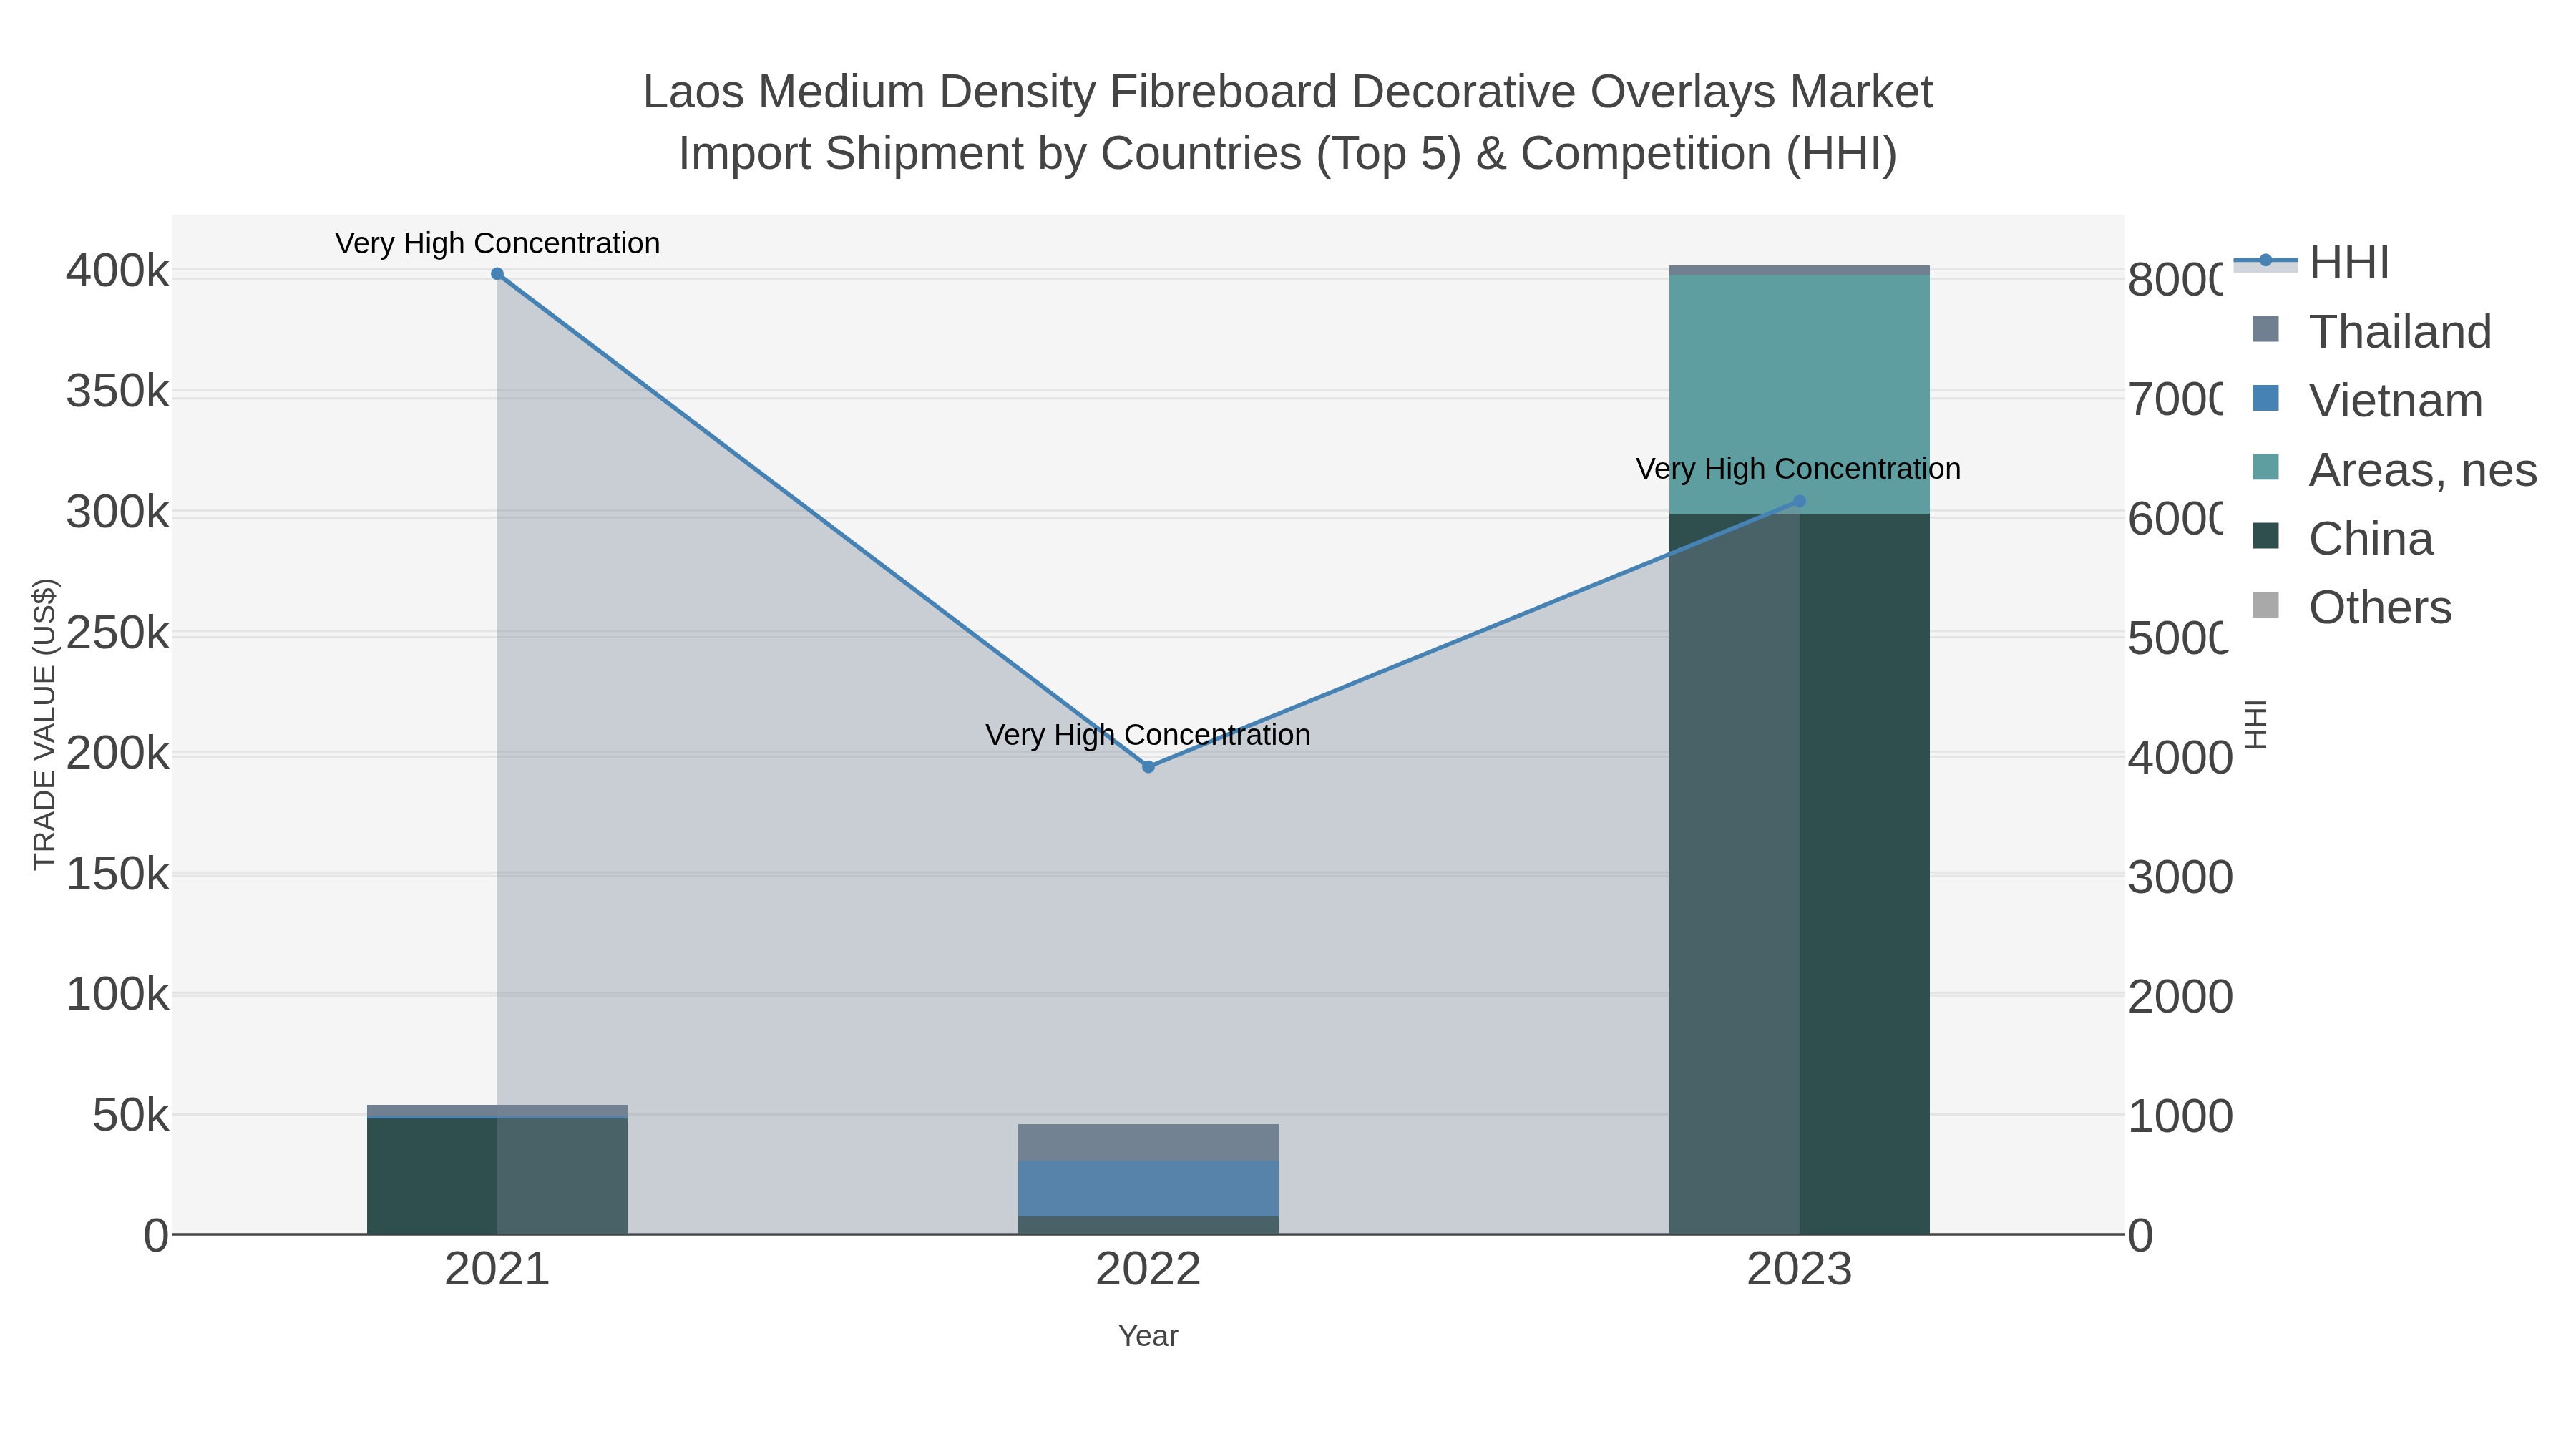
Task: Click the 2023 x-axis label
Action: [x=1799, y=1270]
